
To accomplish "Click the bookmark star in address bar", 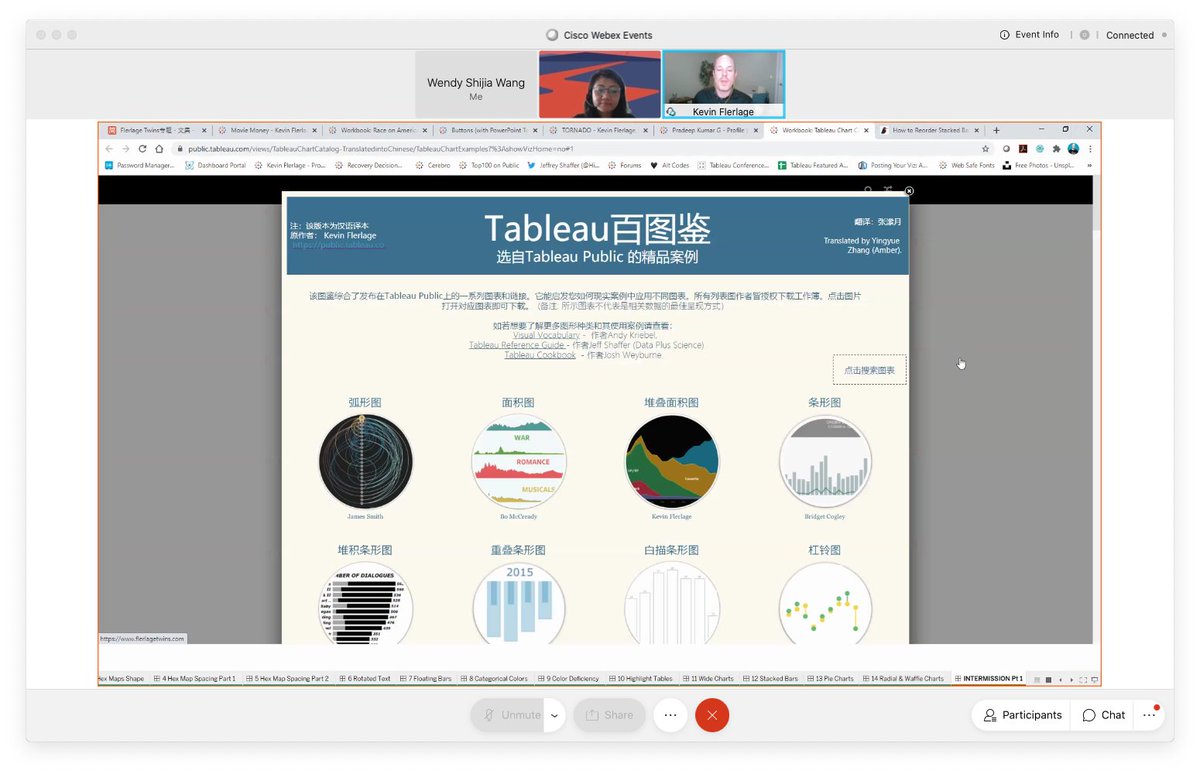I will coord(986,148).
